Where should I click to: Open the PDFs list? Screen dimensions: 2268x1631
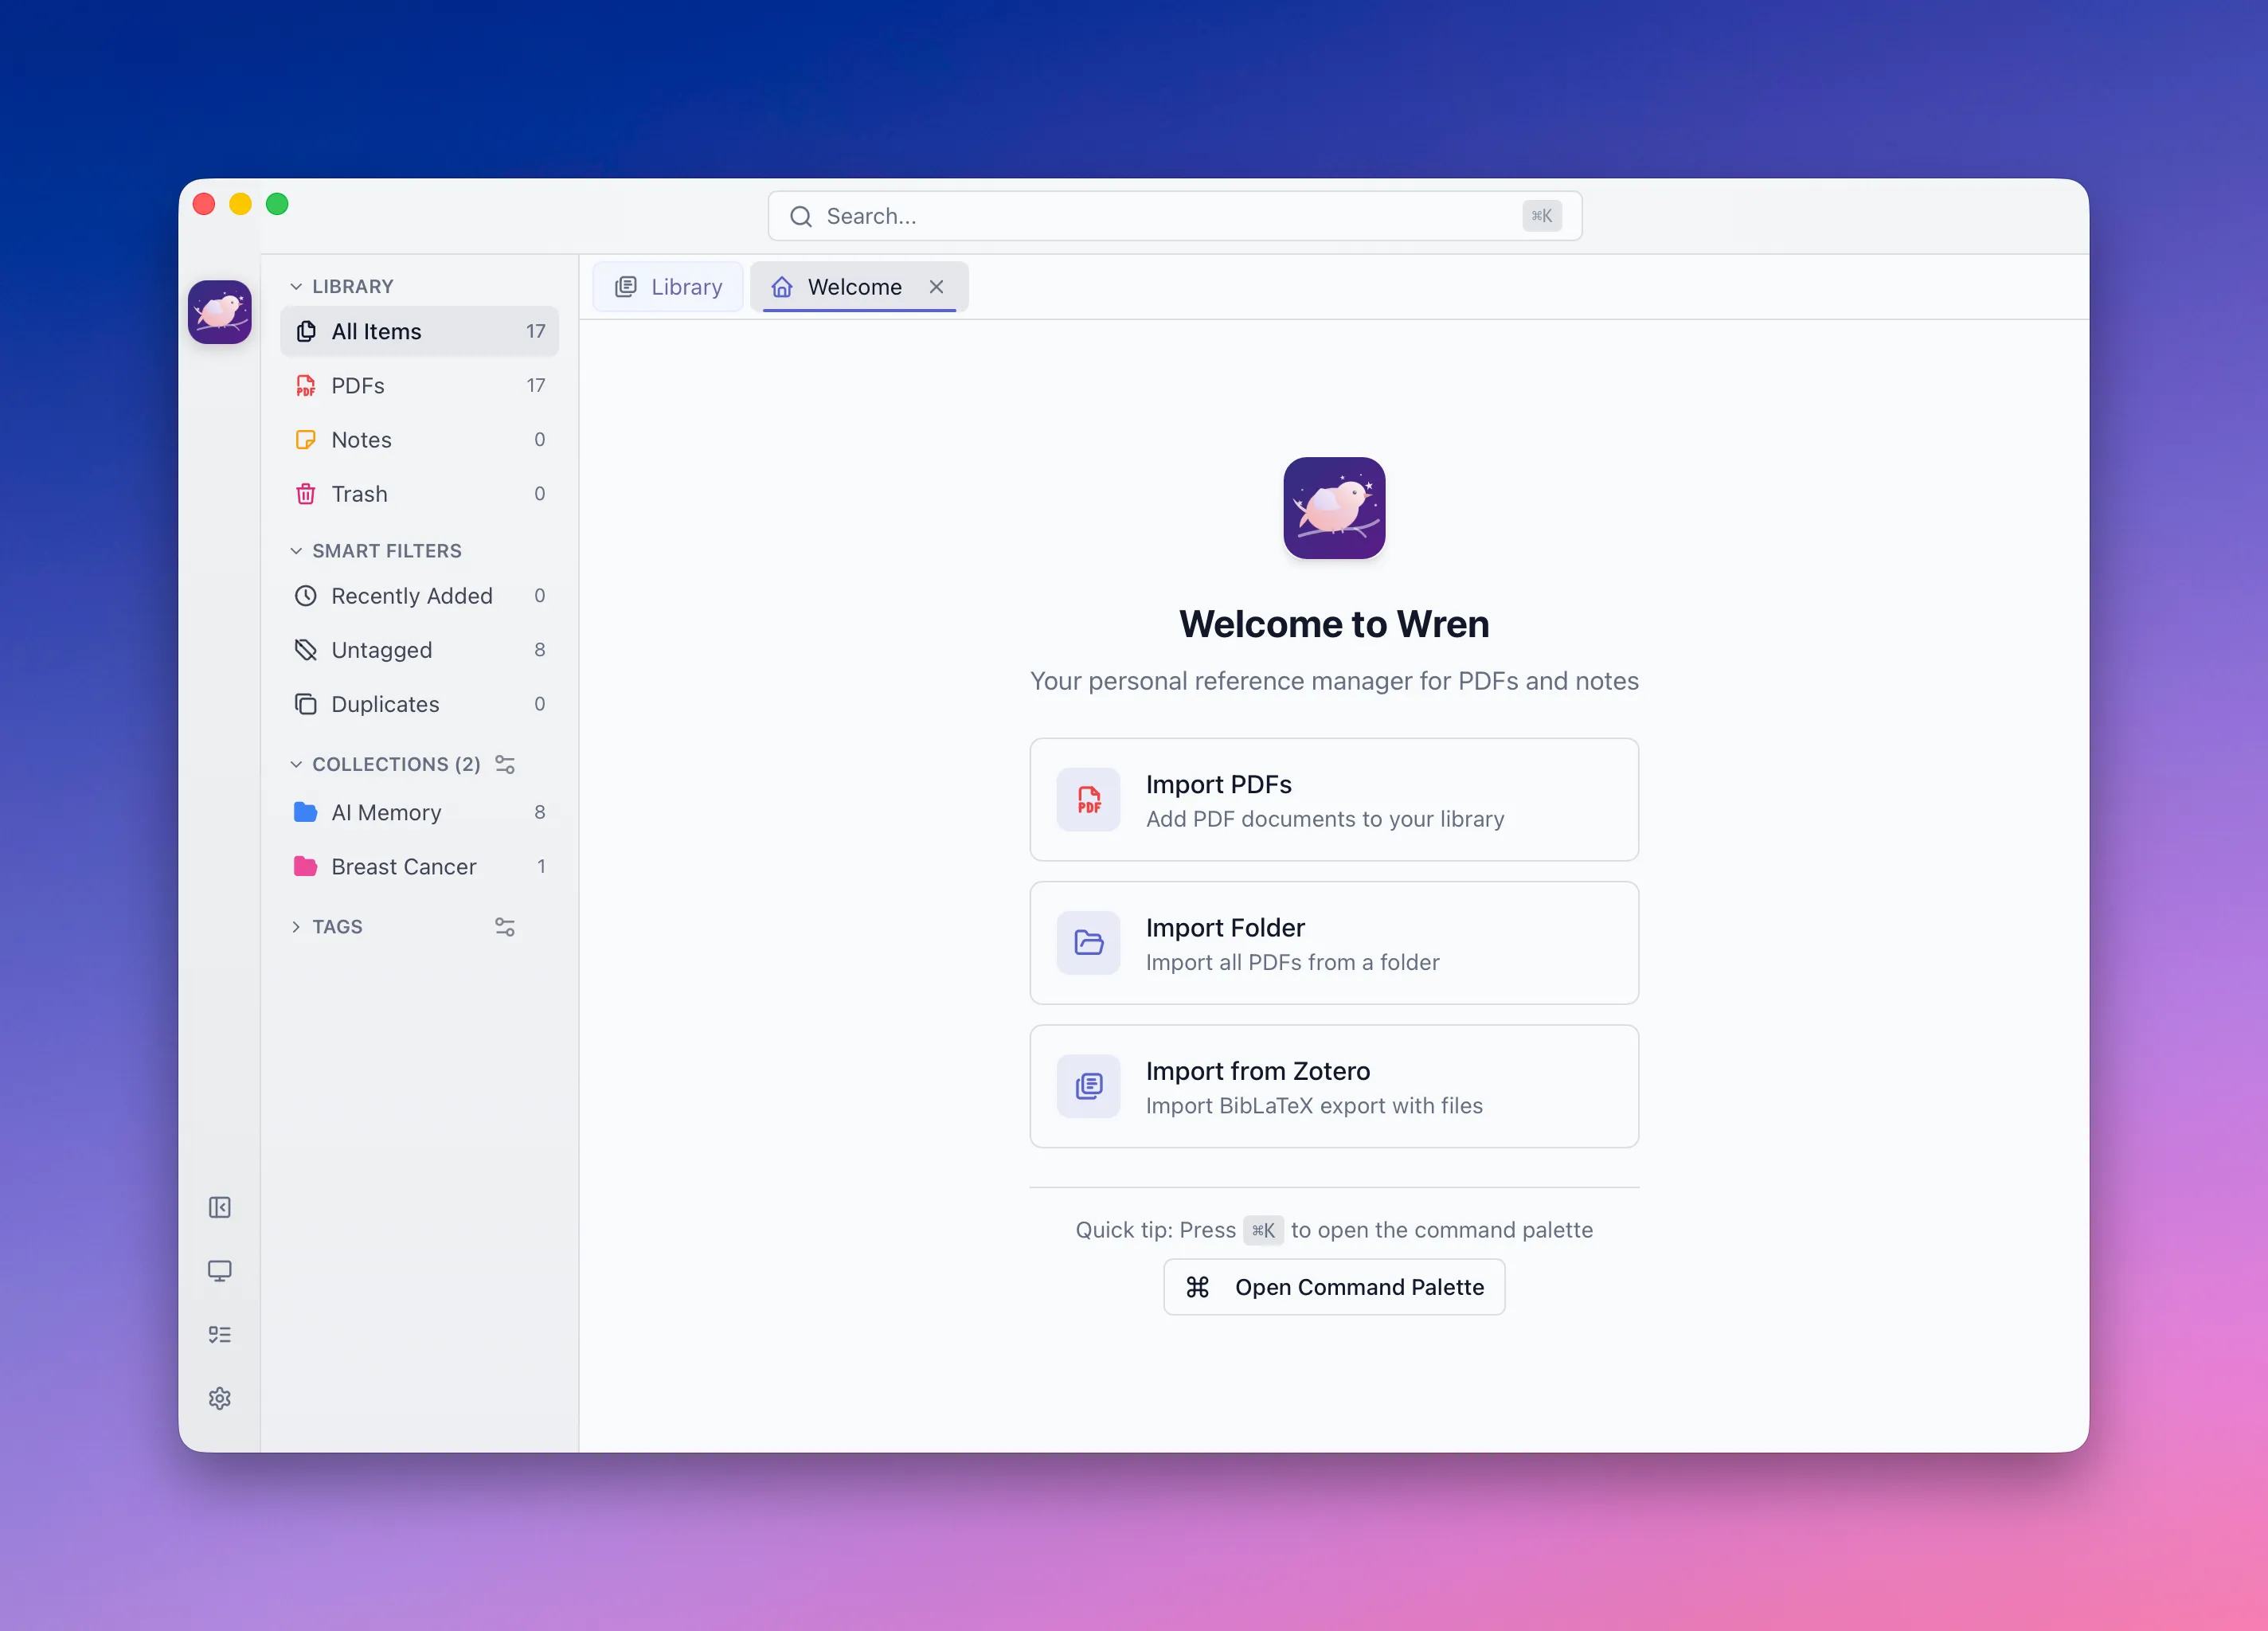point(420,385)
